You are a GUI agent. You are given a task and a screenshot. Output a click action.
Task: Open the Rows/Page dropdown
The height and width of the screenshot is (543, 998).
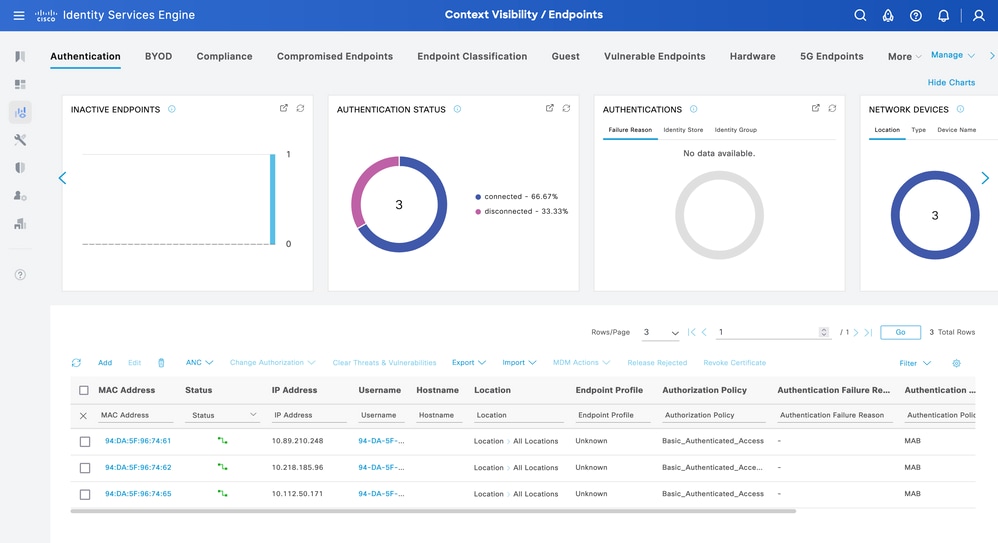pyautogui.click(x=661, y=332)
